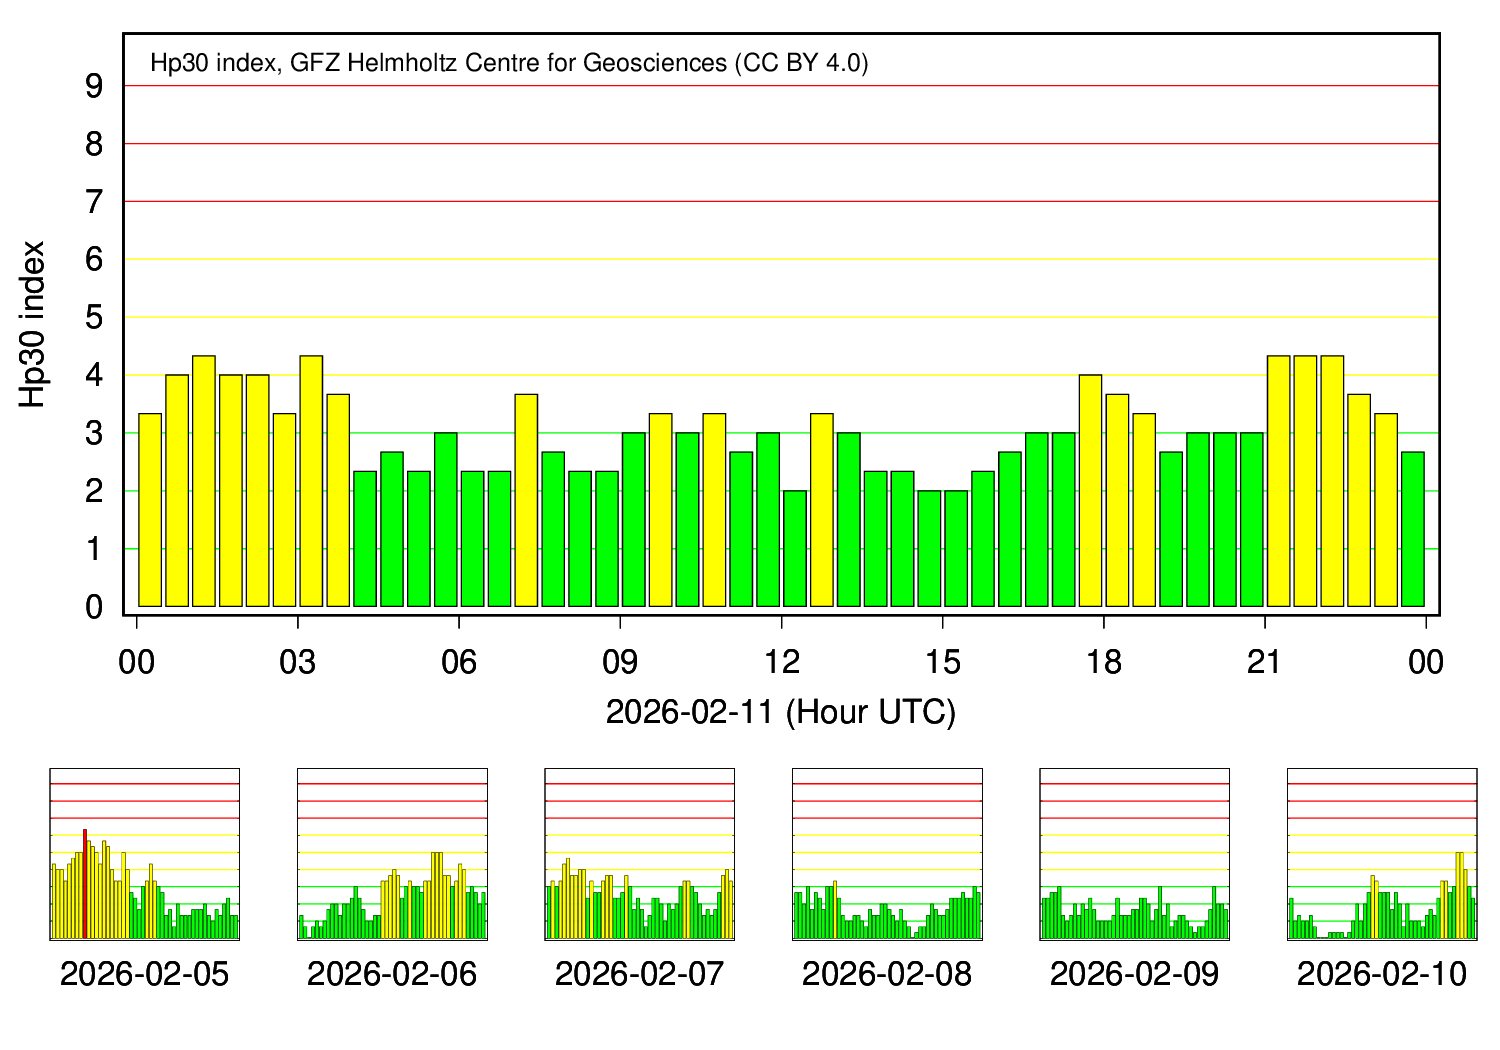Click the 12 hour tick label

pyautogui.click(x=781, y=662)
